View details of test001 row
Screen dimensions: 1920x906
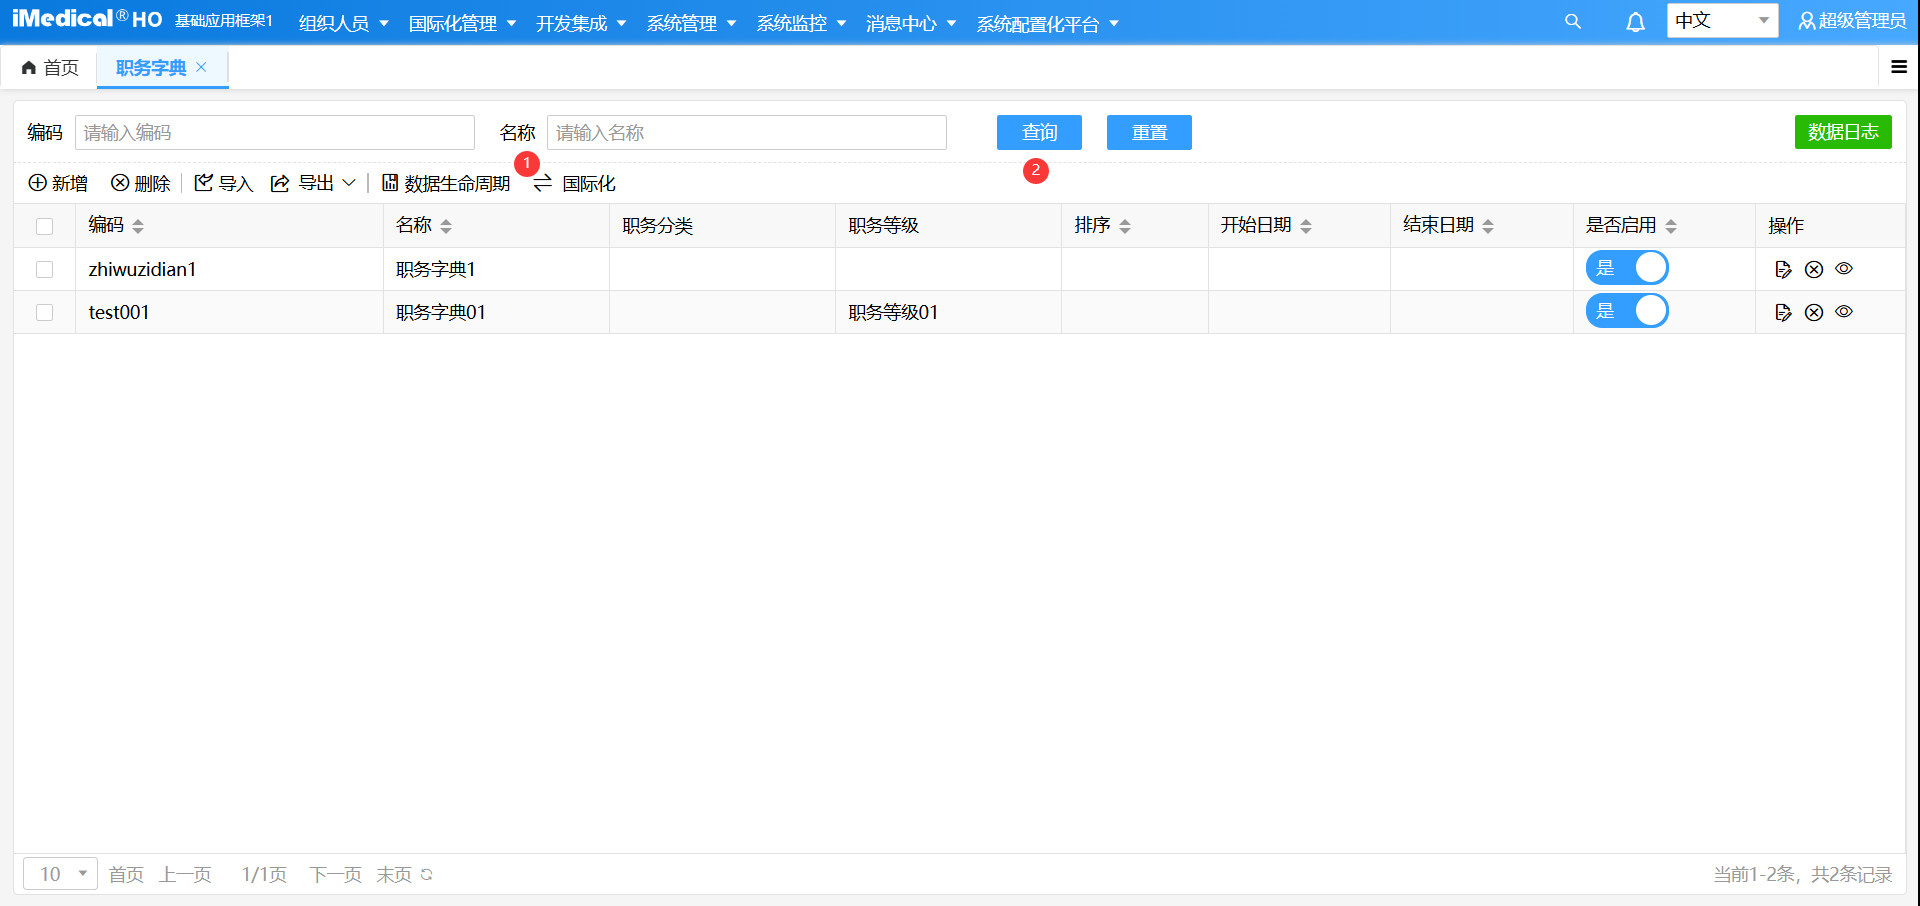[1844, 311]
